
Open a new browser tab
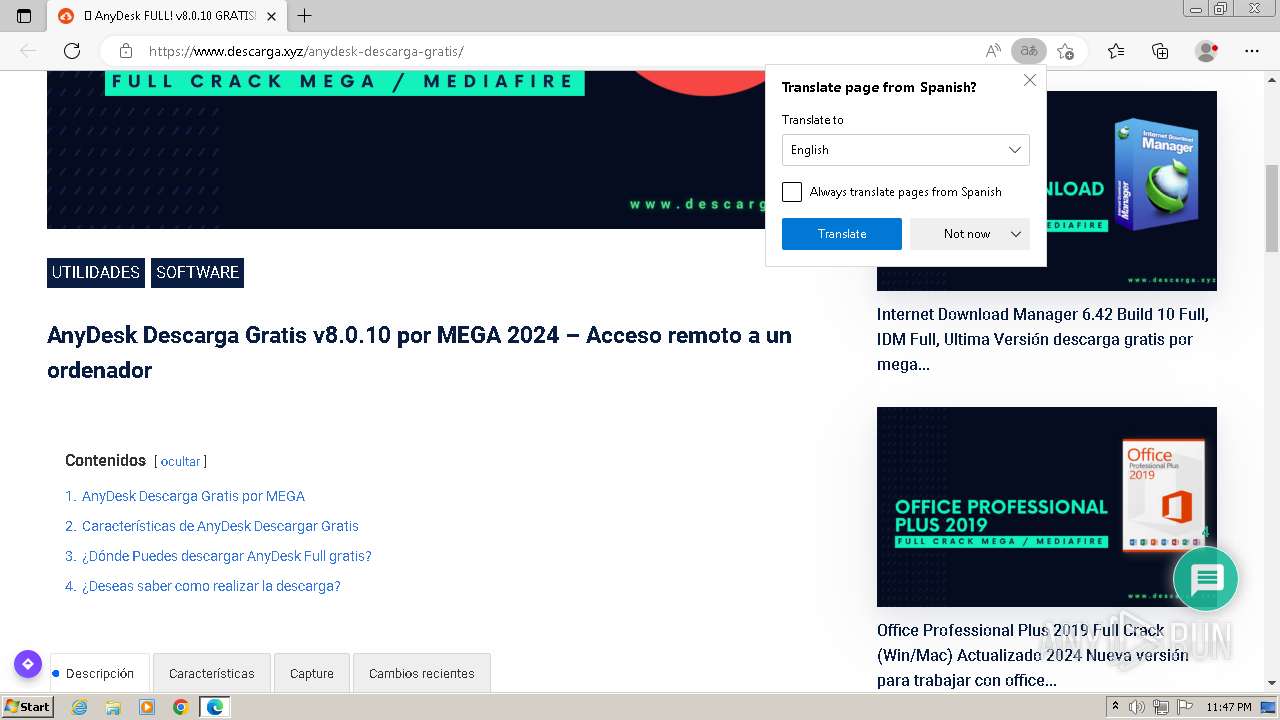coord(305,16)
